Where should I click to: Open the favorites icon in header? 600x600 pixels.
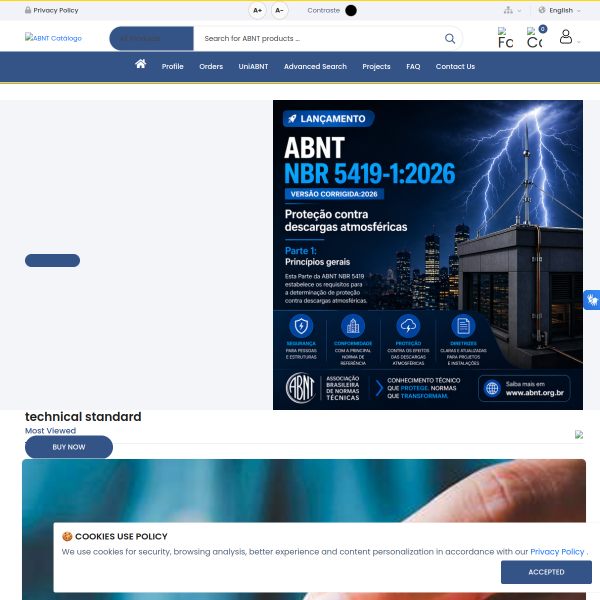coord(505,38)
